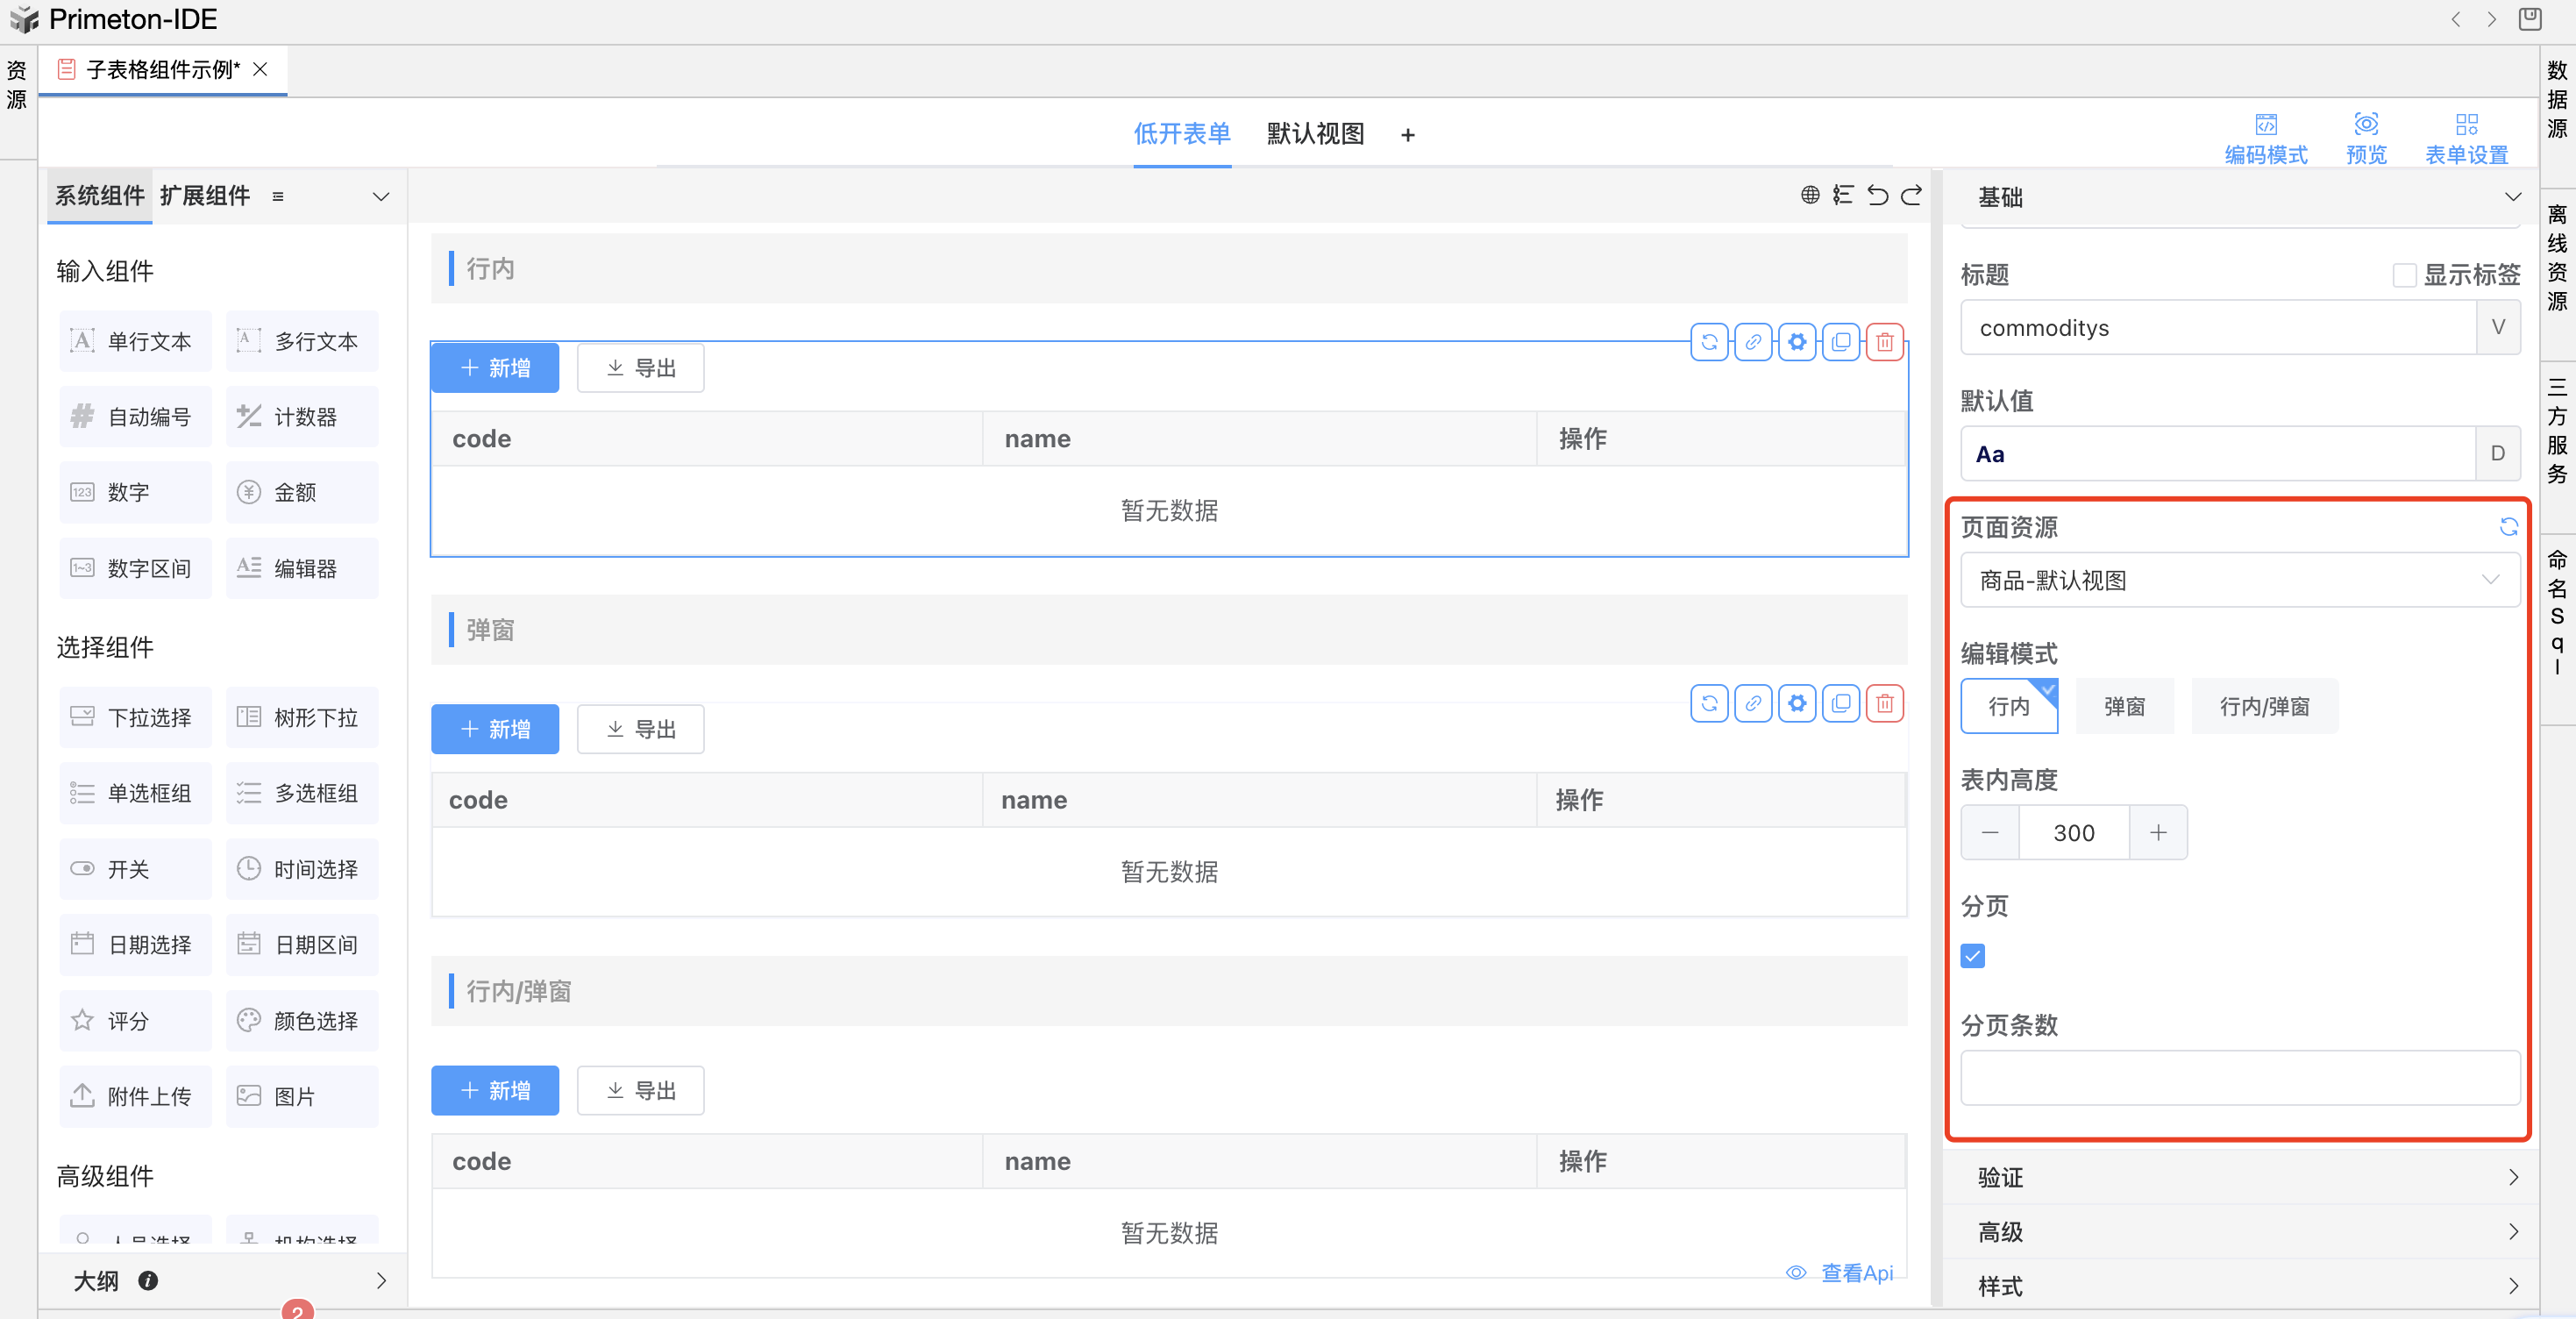The width and height of the screenshot is (2576, 1319).
Task: Open settings gear of the popup subtable
Action: click(x=1797, y=704)
